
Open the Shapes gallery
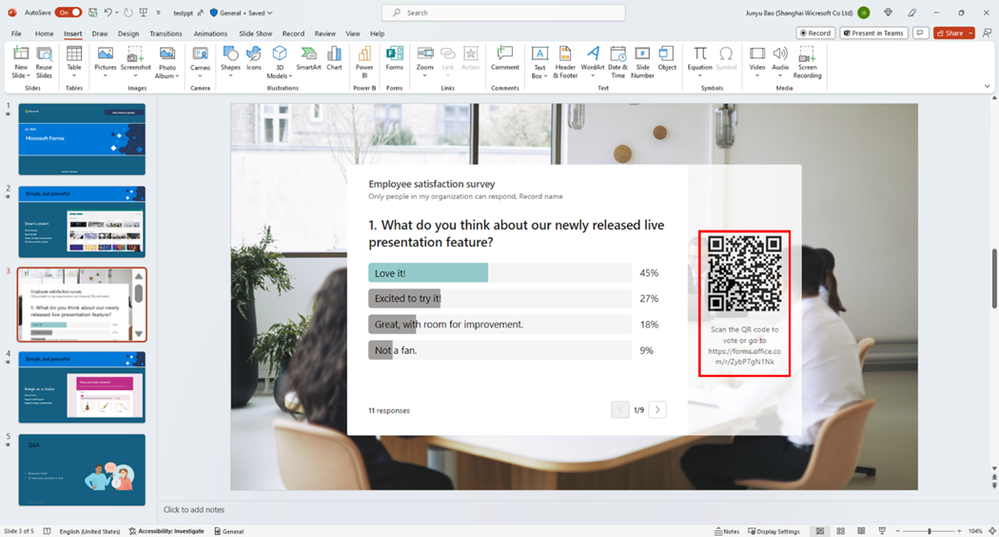(230, 62)
